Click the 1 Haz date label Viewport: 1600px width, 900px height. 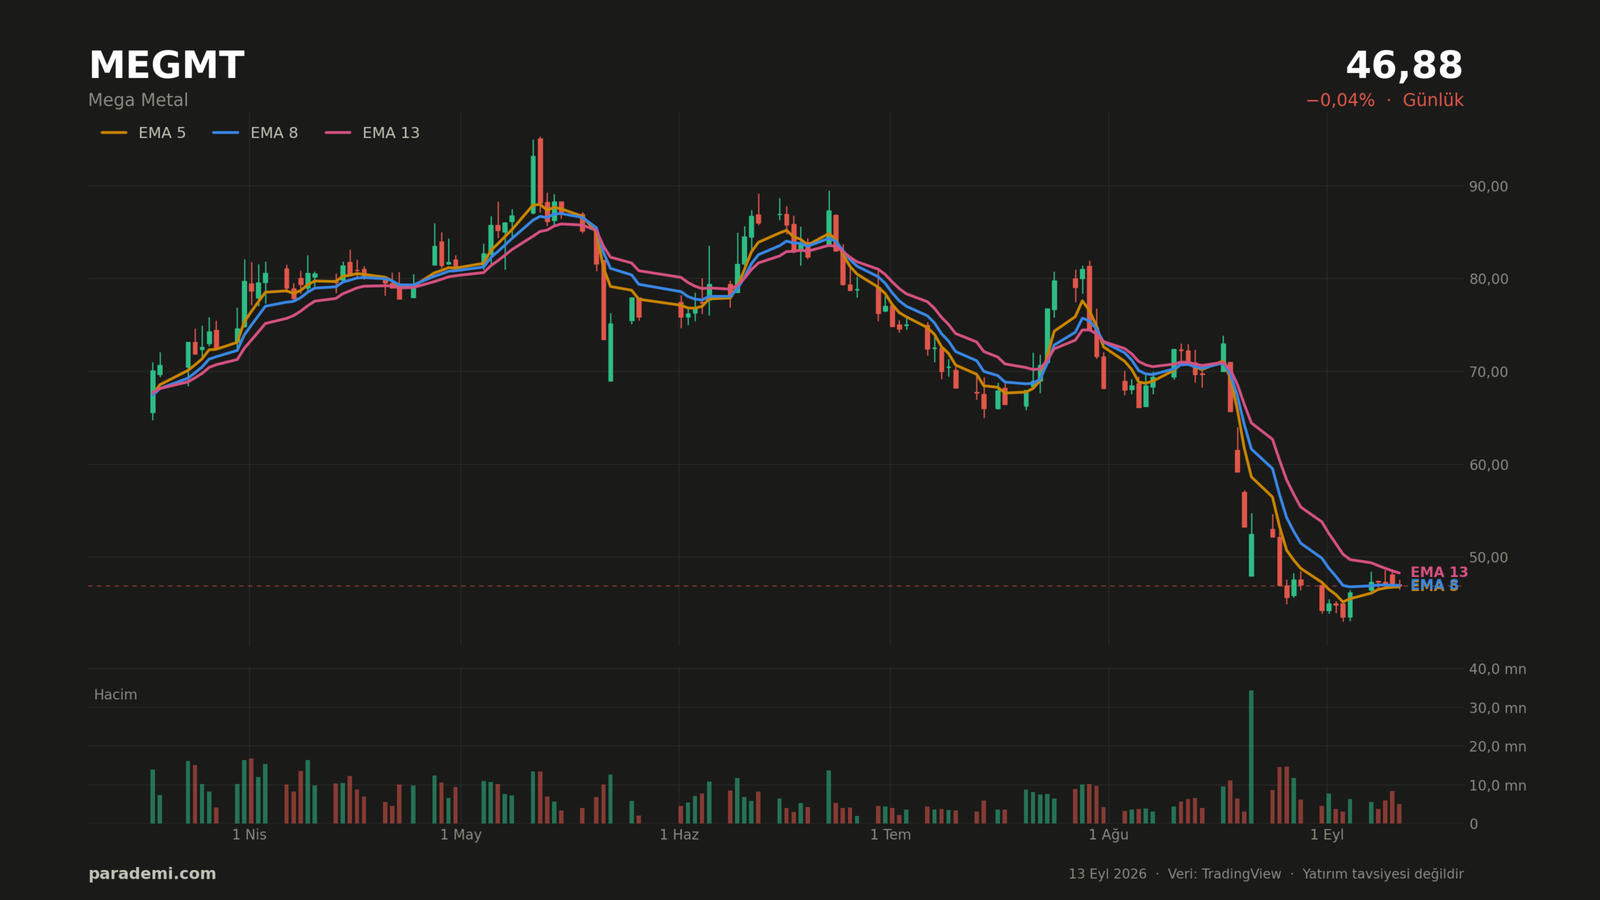click(x=679, y=835)
